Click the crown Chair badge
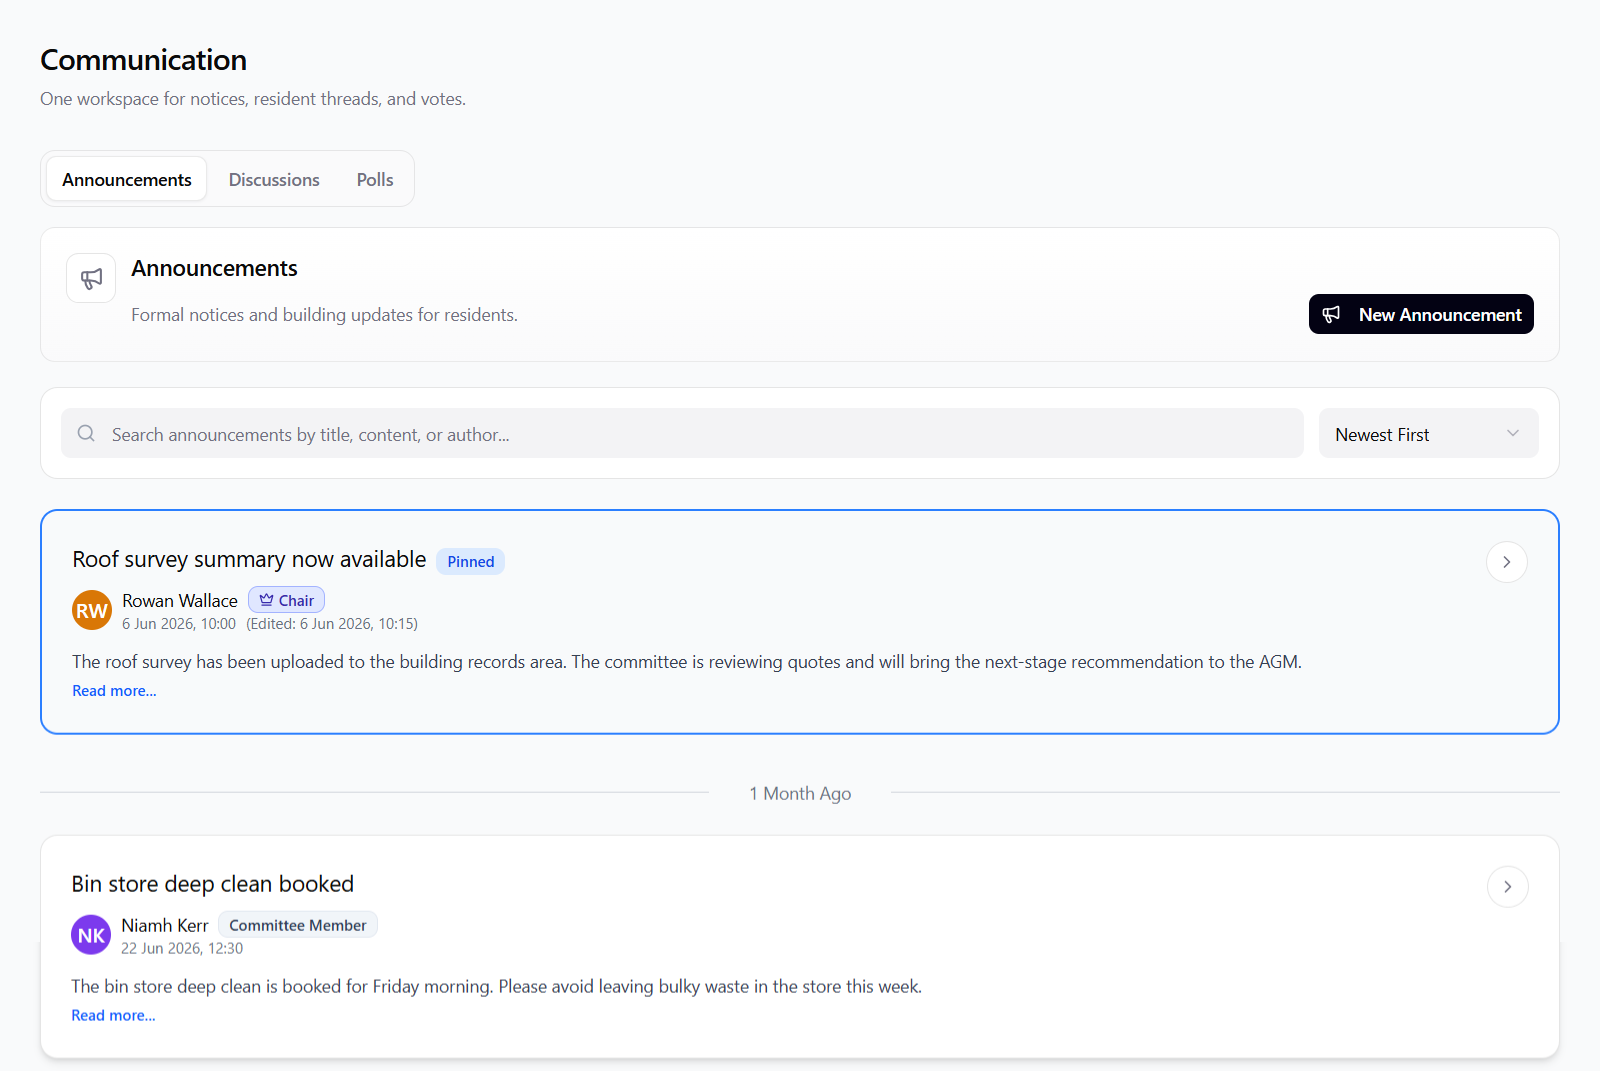 [x=286, y=600]
